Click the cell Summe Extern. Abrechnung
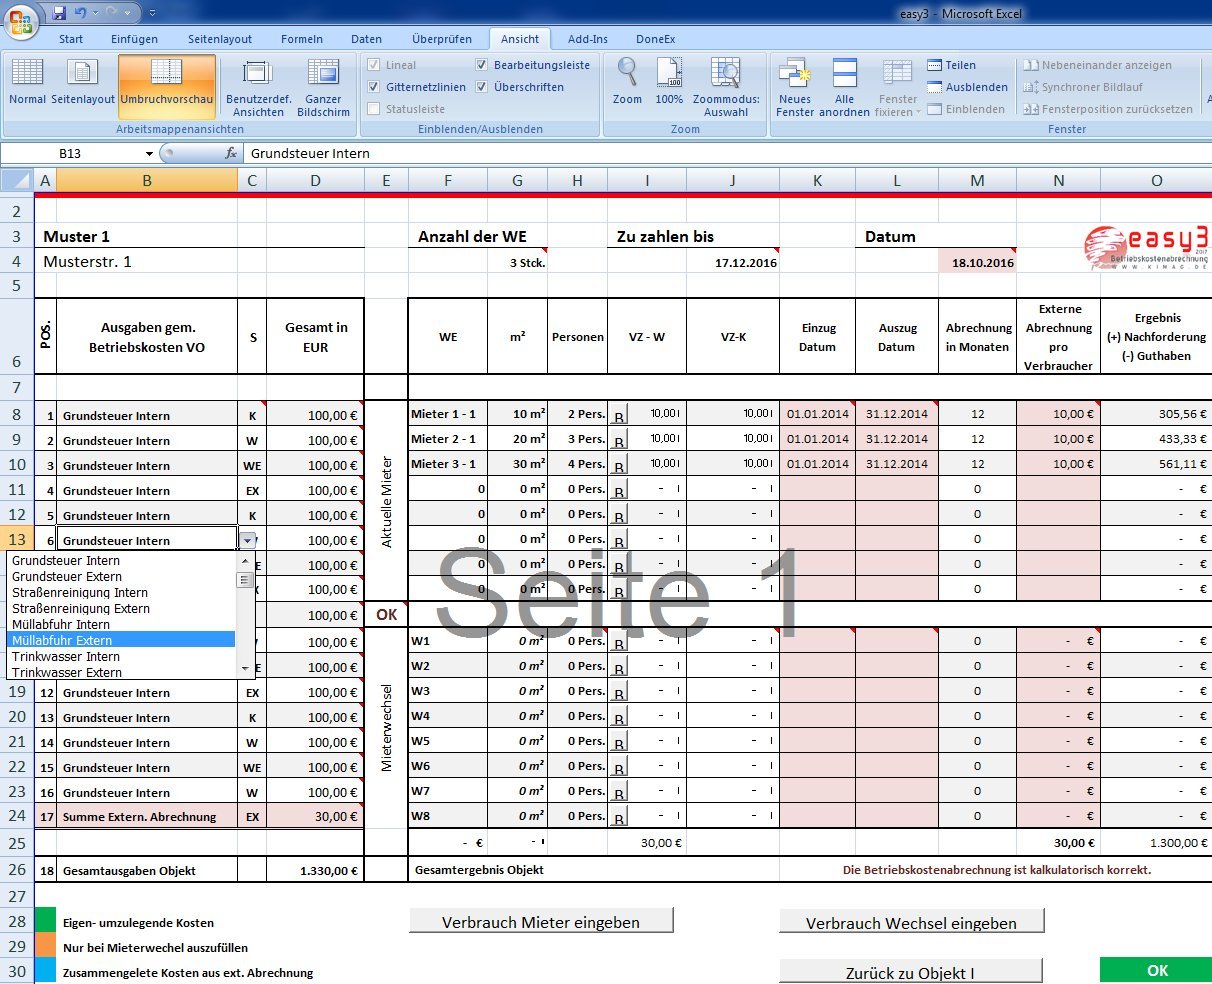Image resolution: width=1212 pixels, height=984 pixels. pos(147,817)
